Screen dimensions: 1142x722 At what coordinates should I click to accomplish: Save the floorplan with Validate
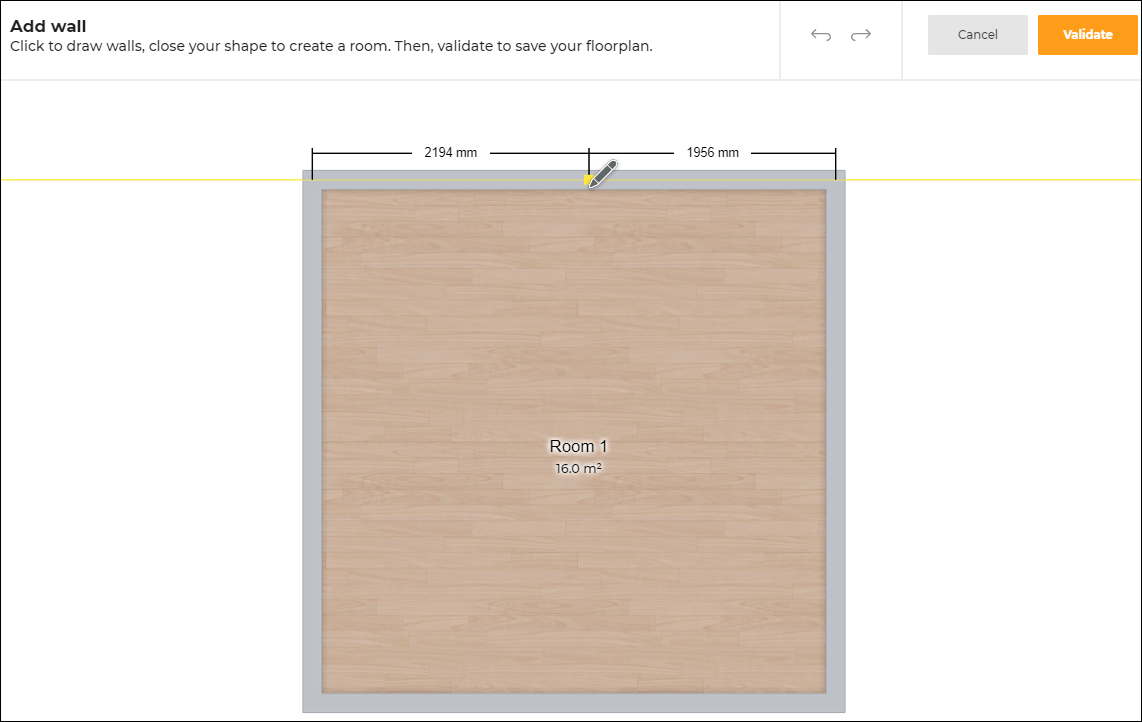coord(1087,35)
